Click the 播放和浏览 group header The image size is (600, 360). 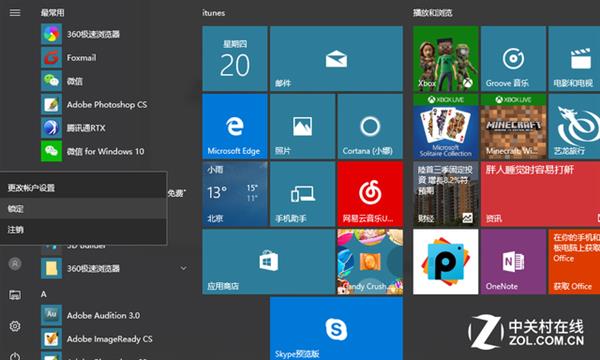[x=432, y=13]
